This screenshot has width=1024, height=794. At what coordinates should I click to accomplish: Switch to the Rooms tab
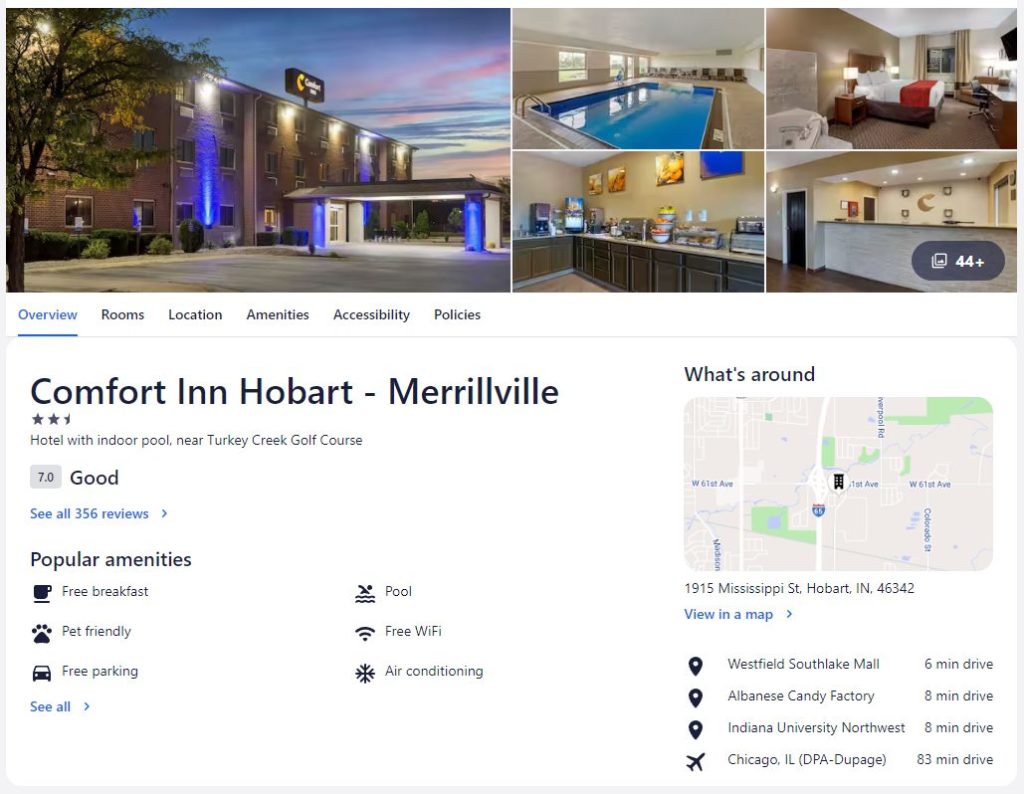click(x=123, y=315)
